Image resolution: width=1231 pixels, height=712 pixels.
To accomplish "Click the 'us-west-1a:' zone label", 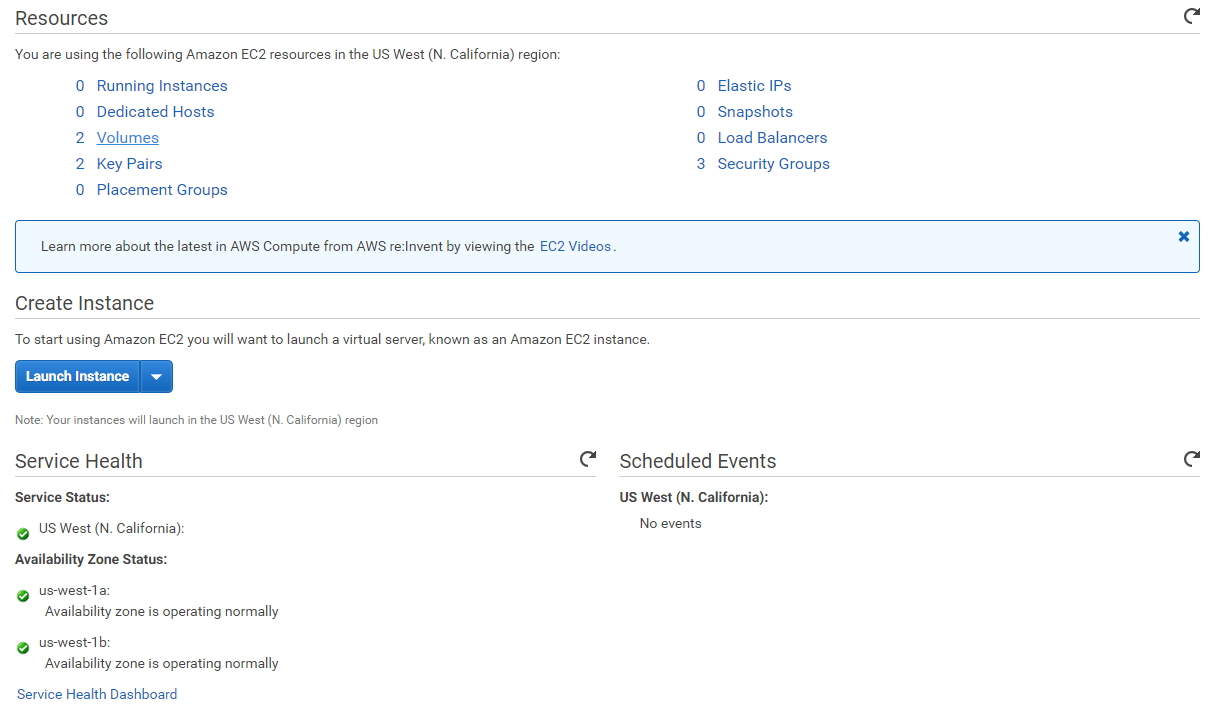I will pyautogui.click(x=74, y=590).
